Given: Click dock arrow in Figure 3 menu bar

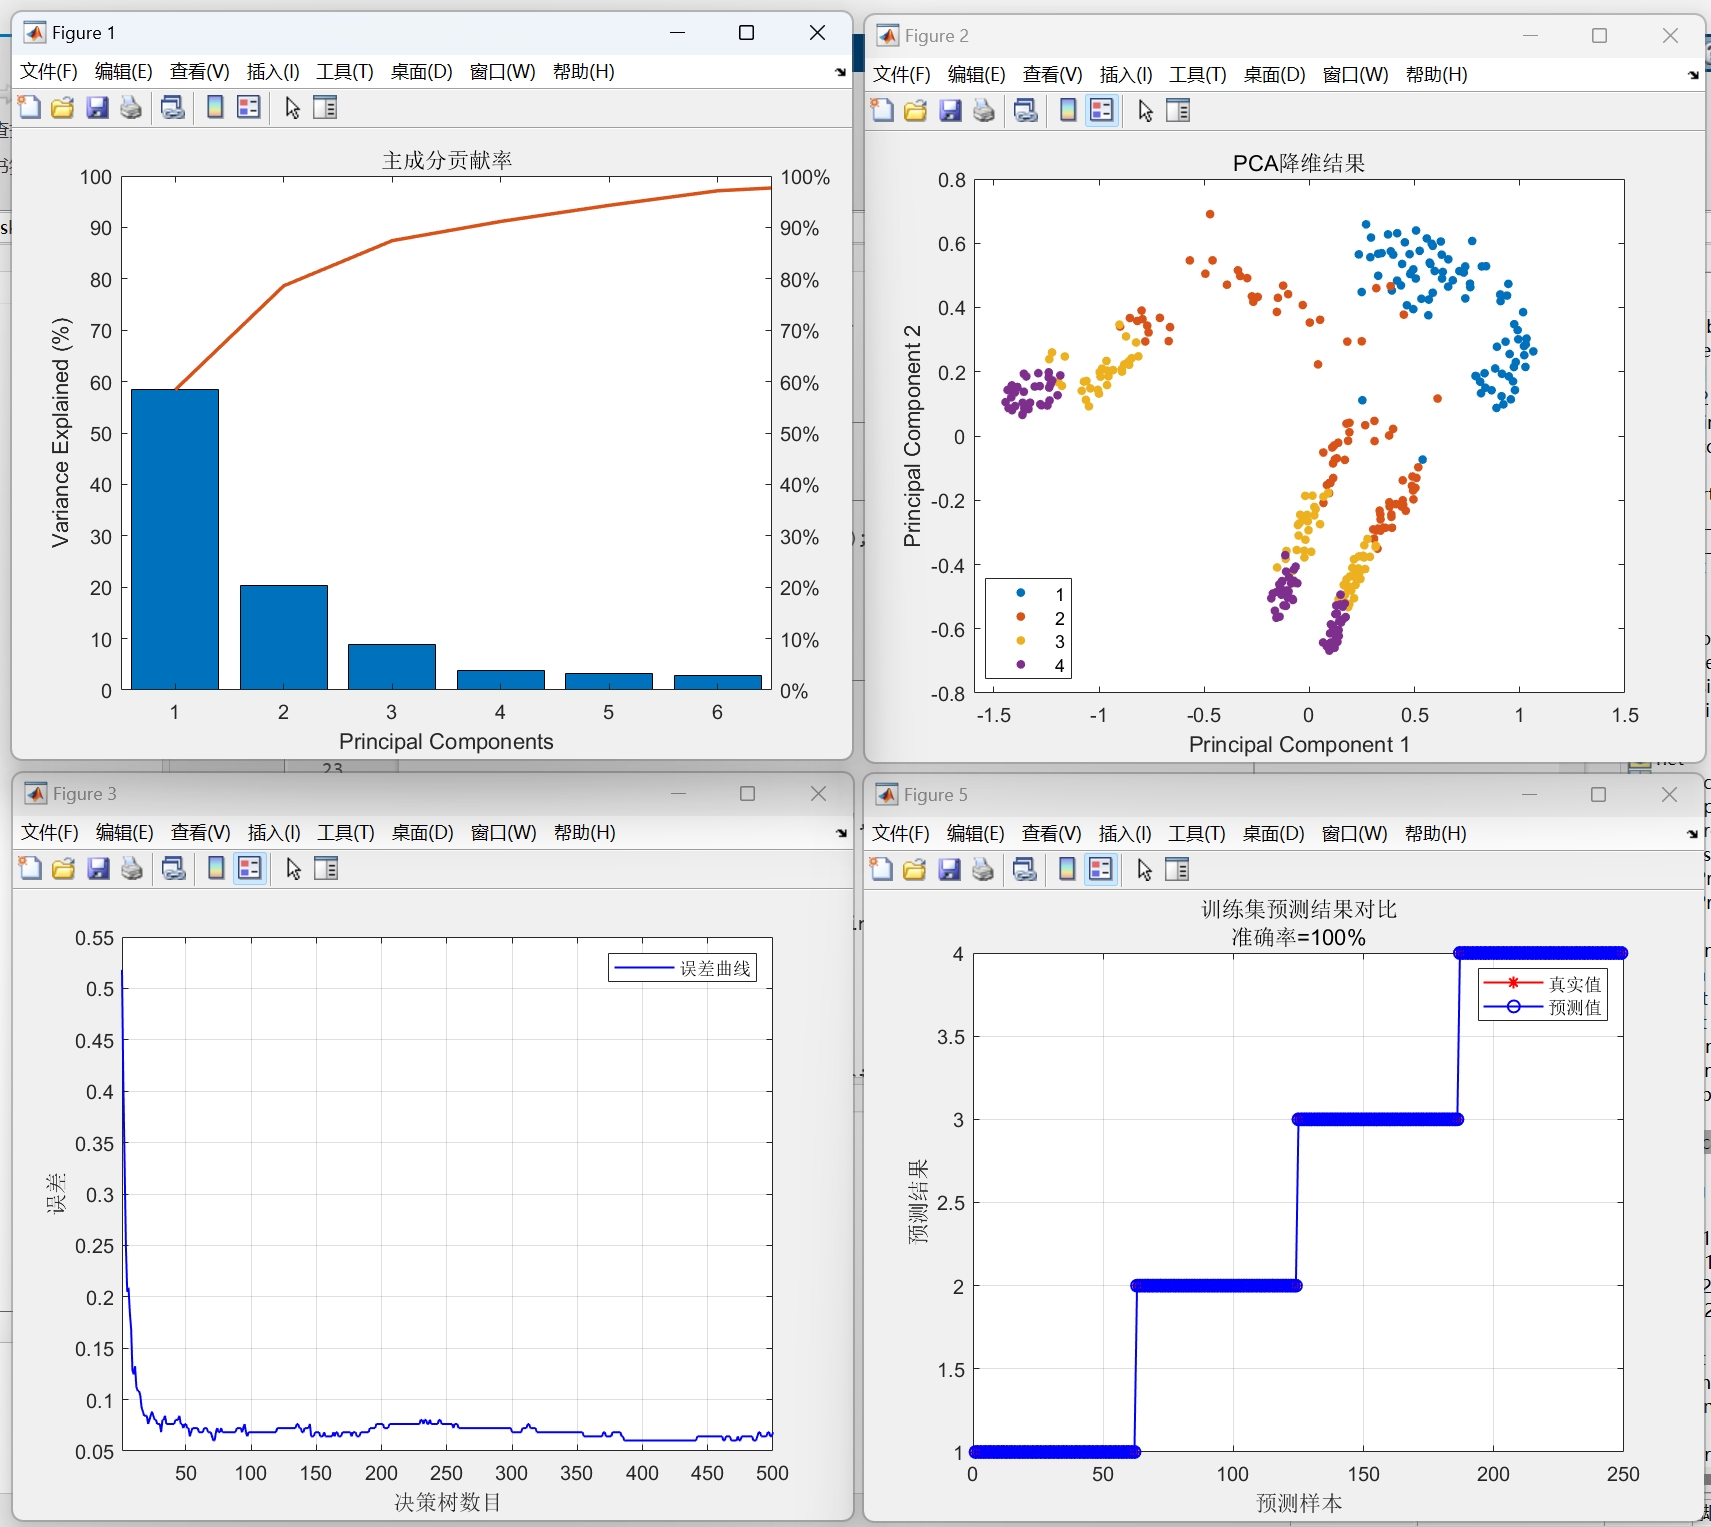Looking at the screenshot, I should (x=842, y=833).
